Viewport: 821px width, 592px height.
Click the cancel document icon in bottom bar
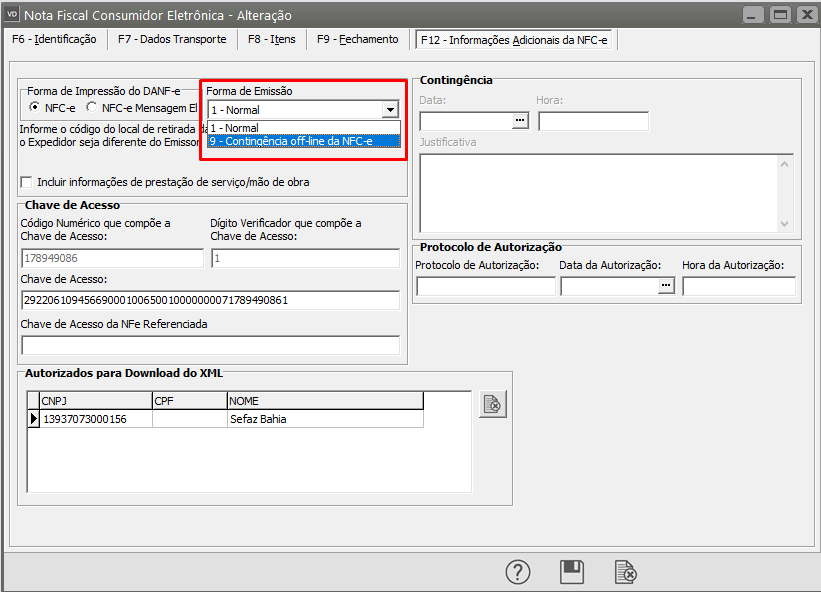pos(625,572)
